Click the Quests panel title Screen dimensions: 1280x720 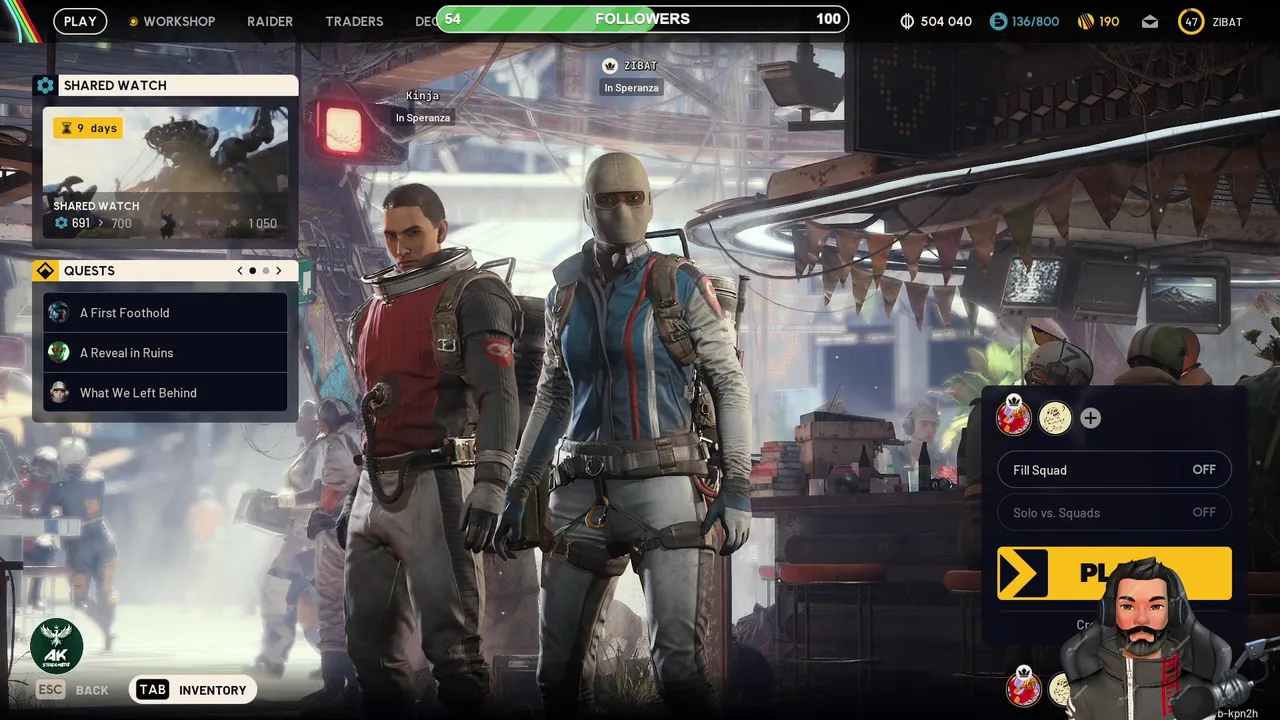click(89, 271)
